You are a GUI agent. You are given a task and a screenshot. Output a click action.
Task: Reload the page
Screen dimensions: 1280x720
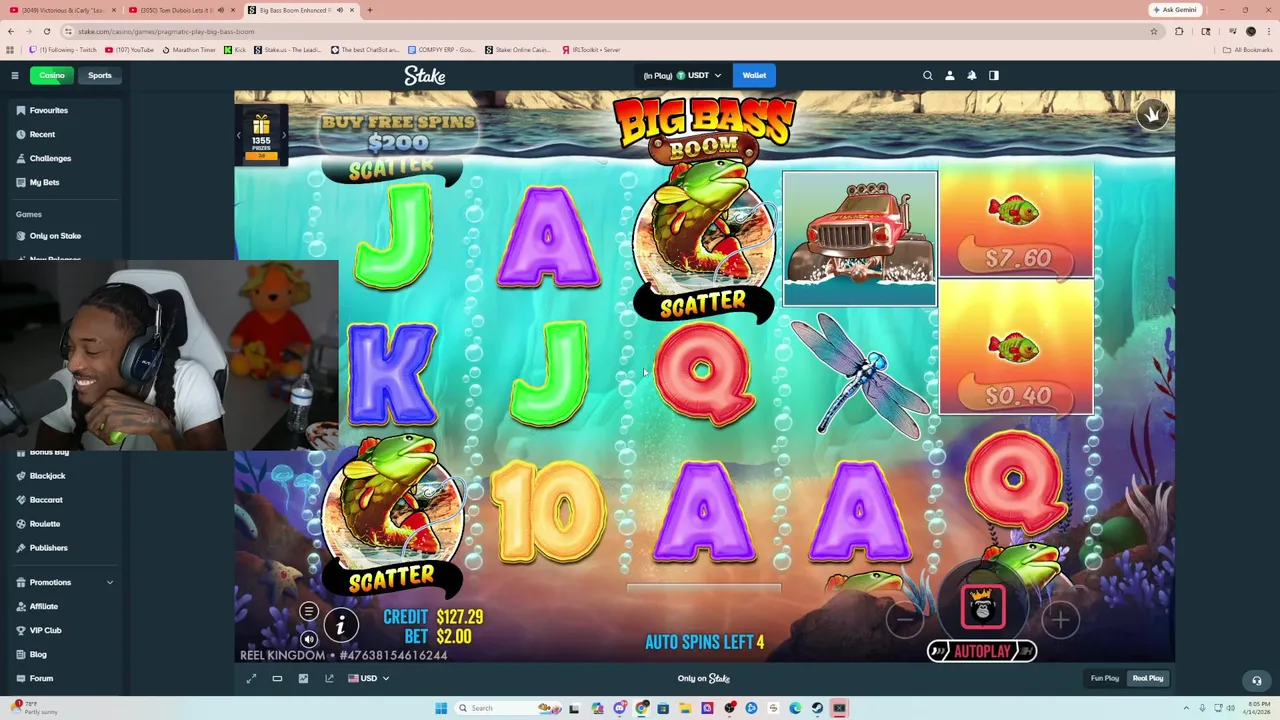tap(46, 31)
